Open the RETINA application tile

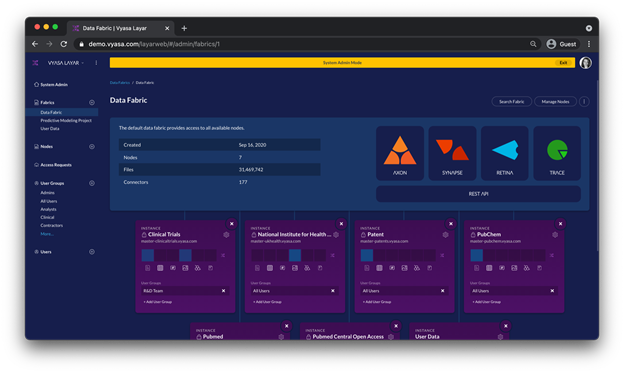[505, 153]
